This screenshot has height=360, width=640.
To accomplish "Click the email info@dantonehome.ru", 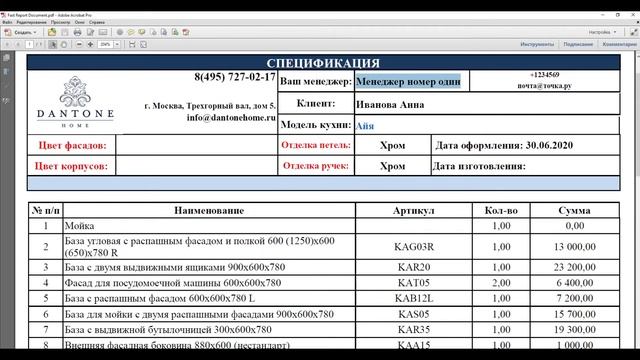I will pos(231,118).
